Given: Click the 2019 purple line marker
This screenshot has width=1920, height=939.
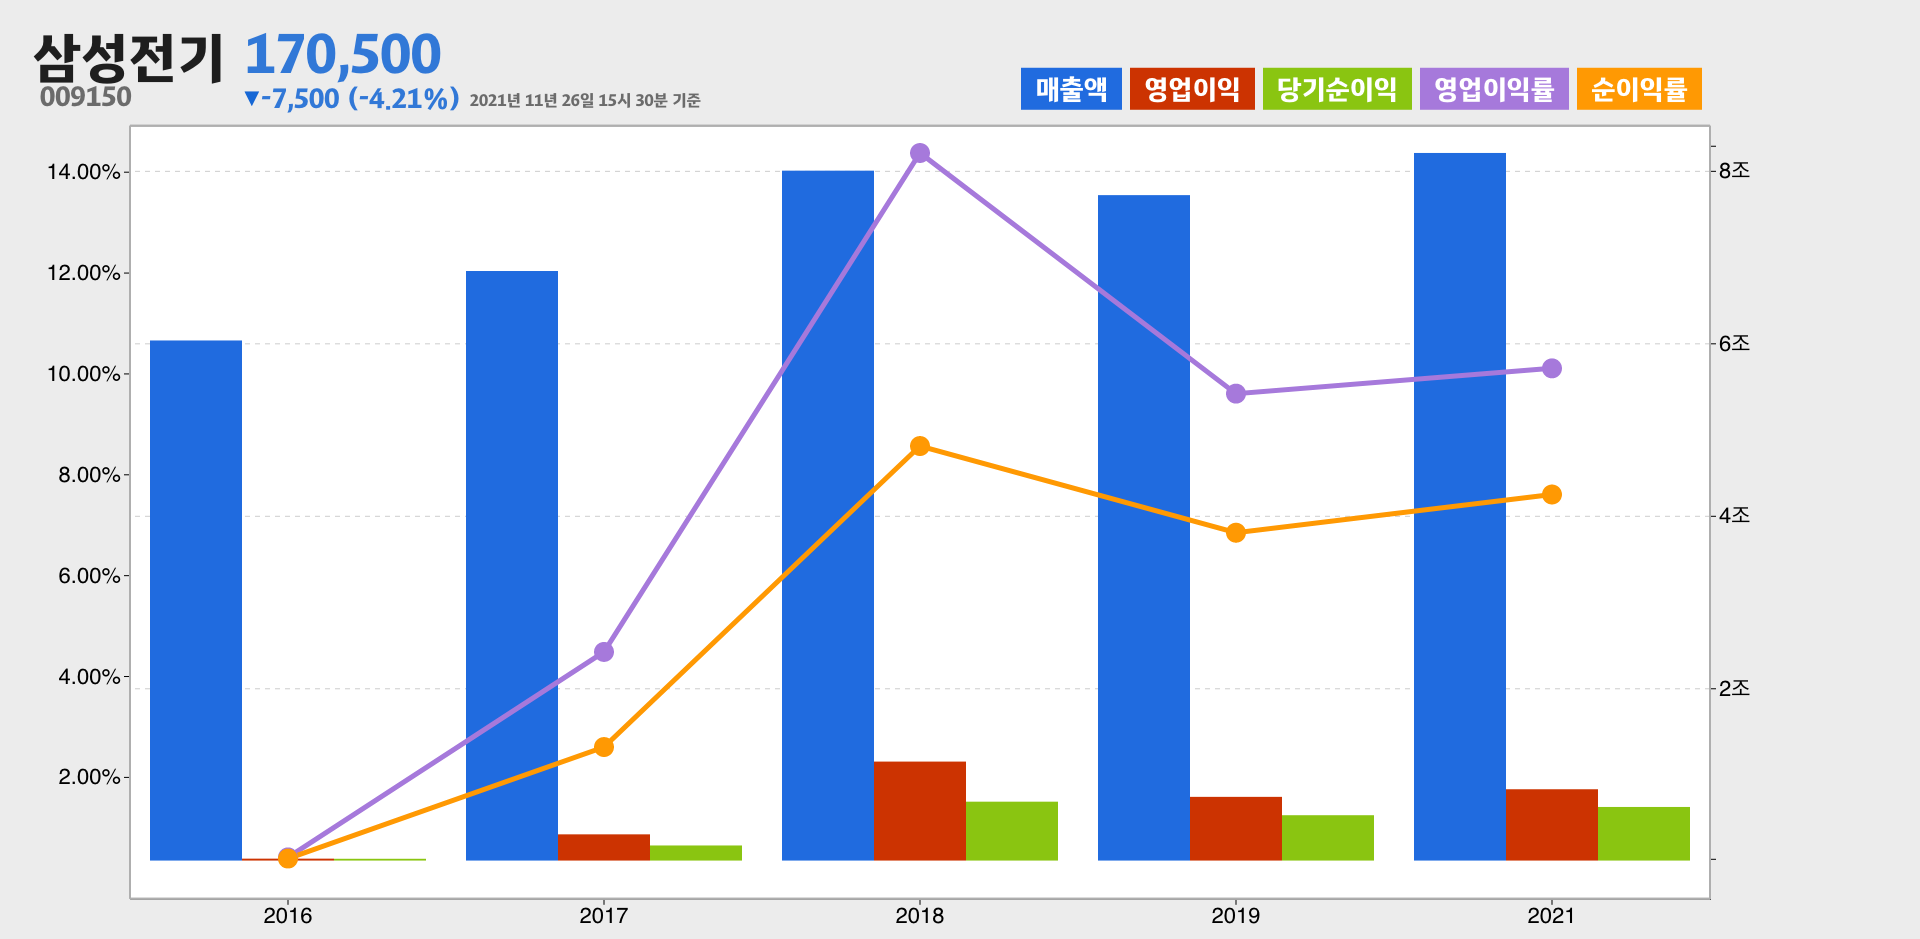Looking at the screenshot, I should pos(1236,394).
